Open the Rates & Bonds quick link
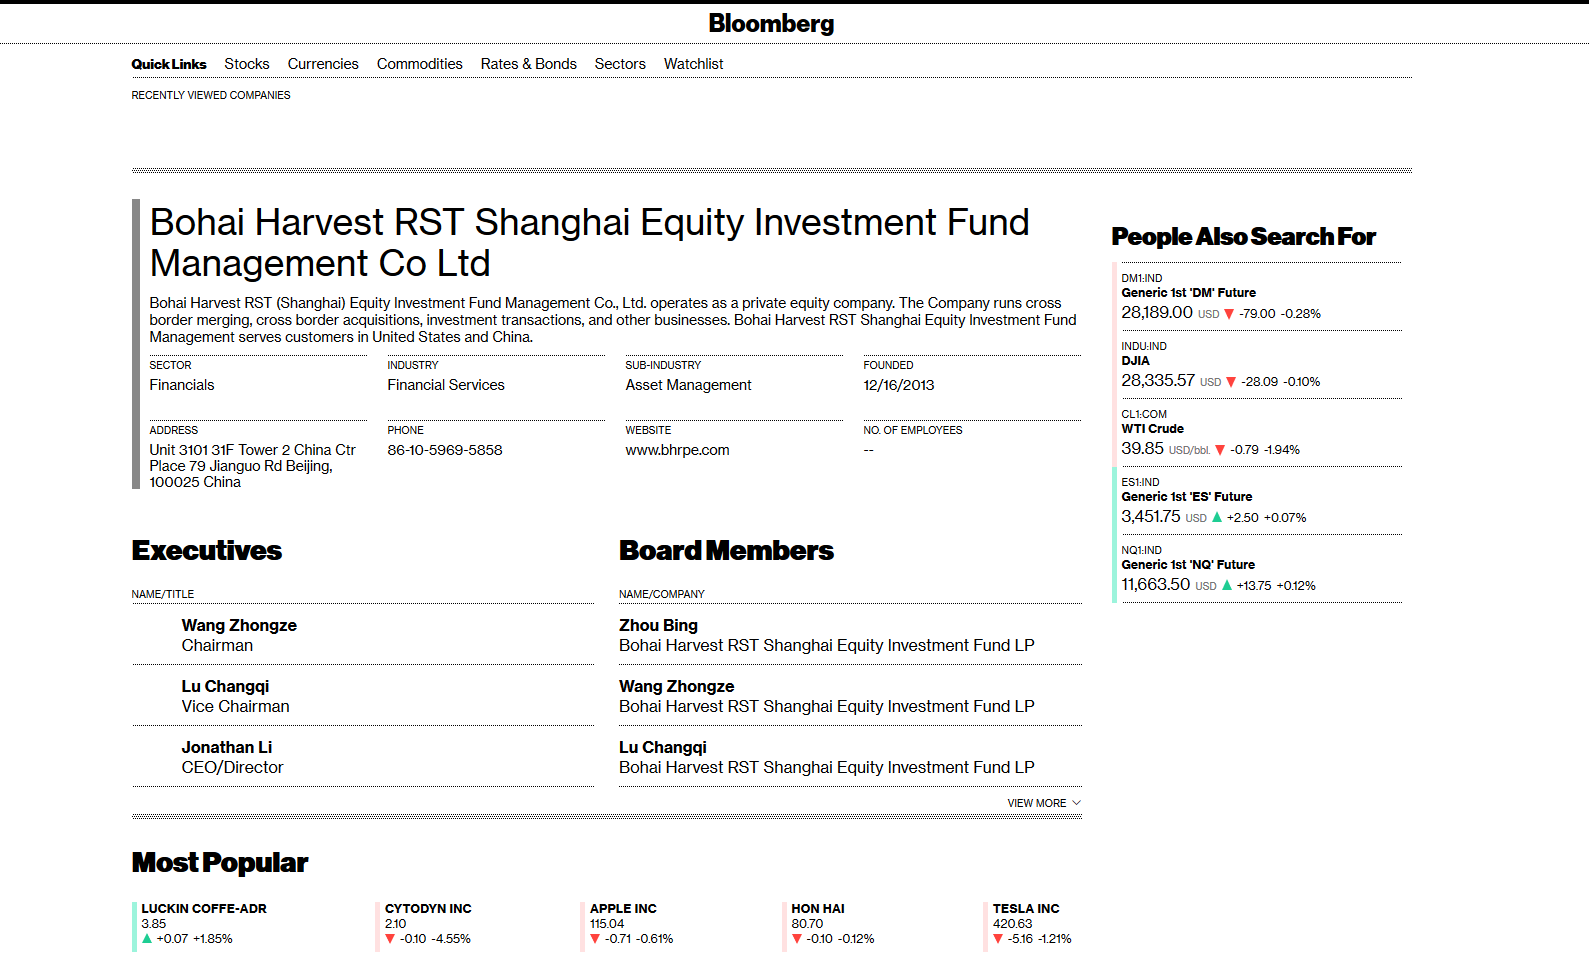The image size is (1589, 958). tap(529, 64)
